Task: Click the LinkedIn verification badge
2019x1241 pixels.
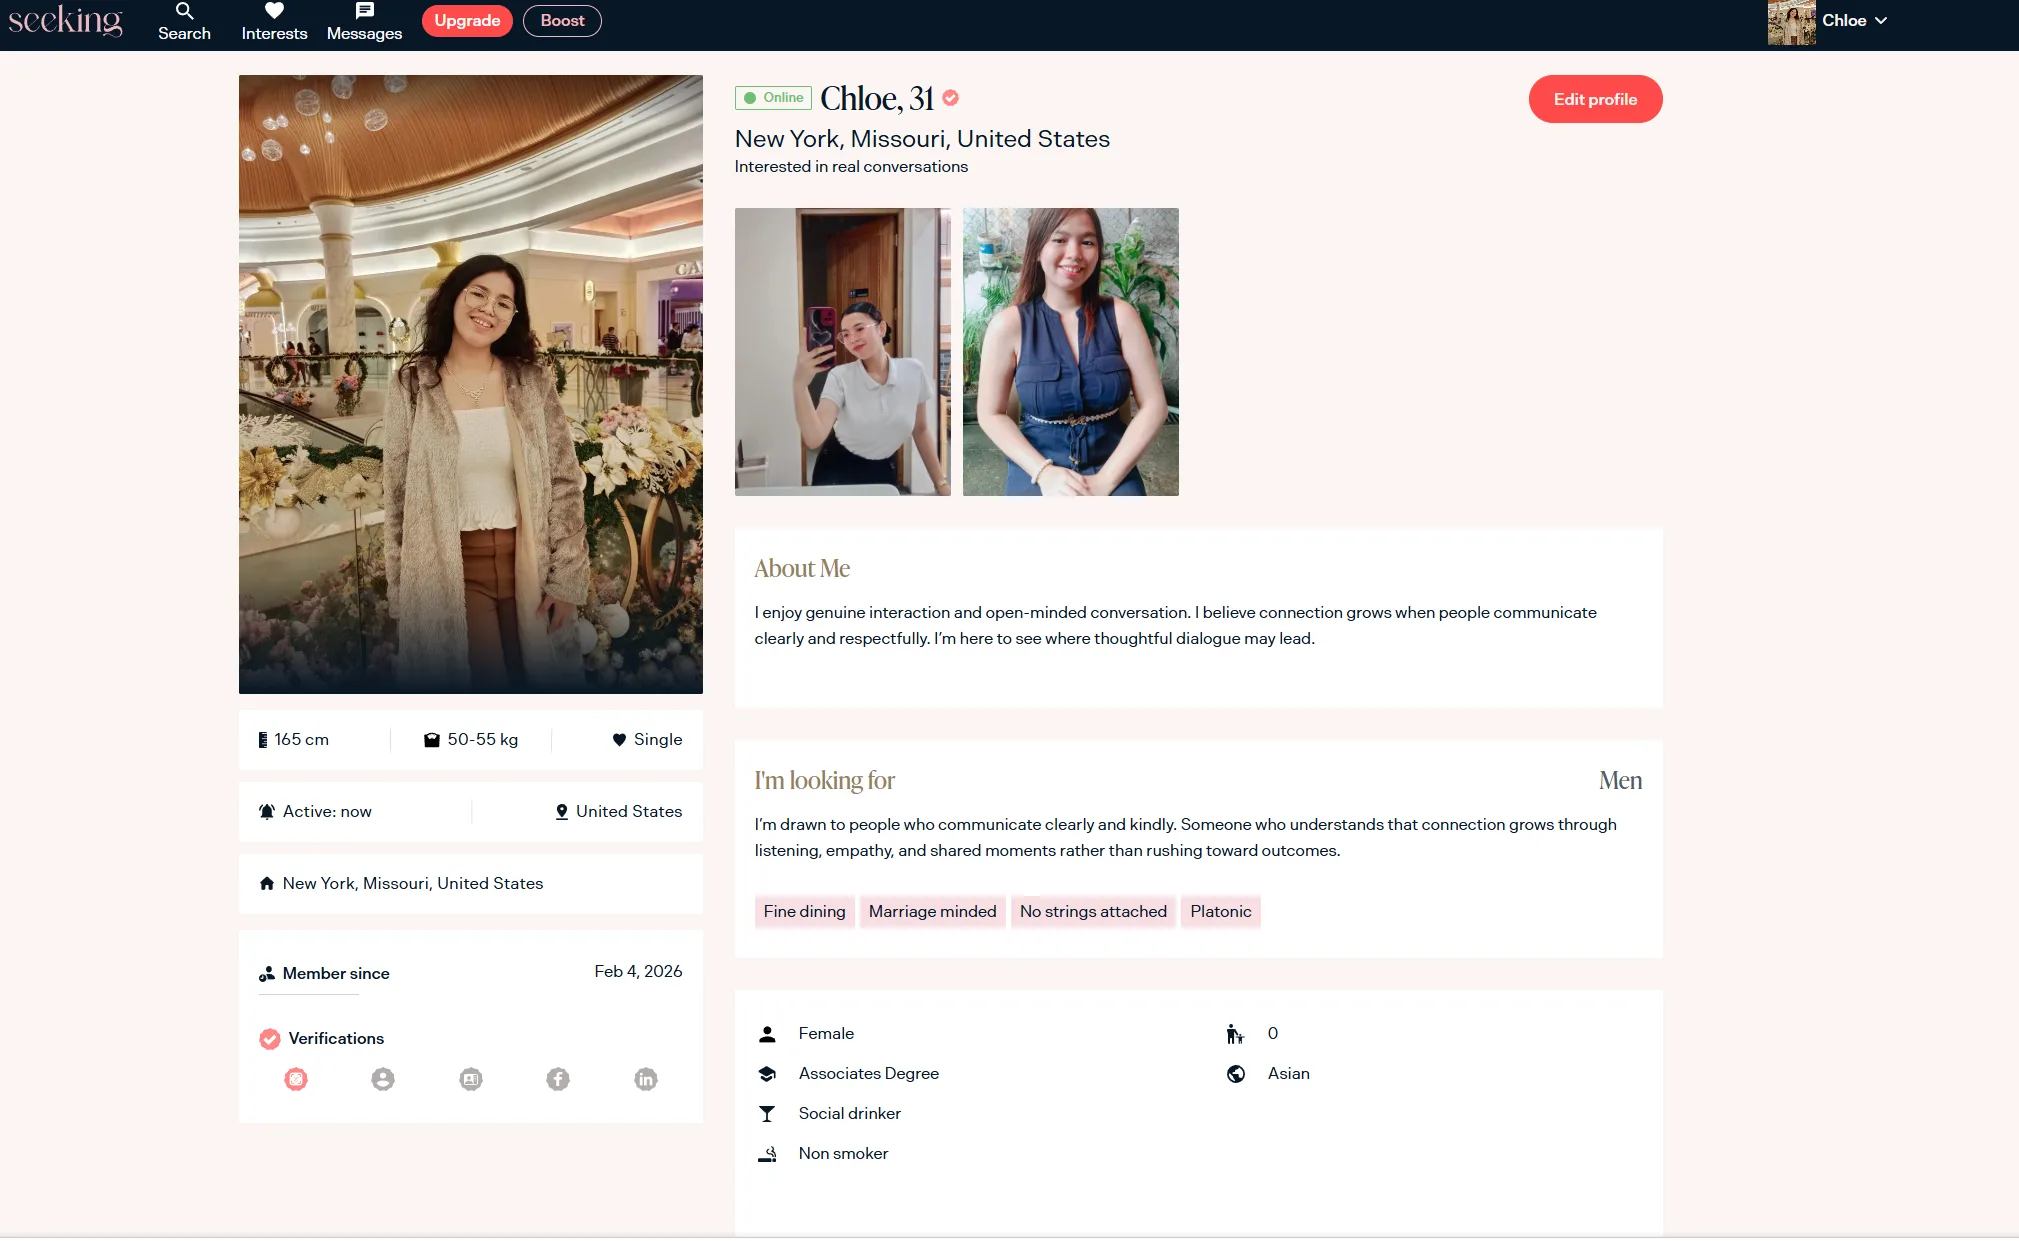Action: (646, 1079)
